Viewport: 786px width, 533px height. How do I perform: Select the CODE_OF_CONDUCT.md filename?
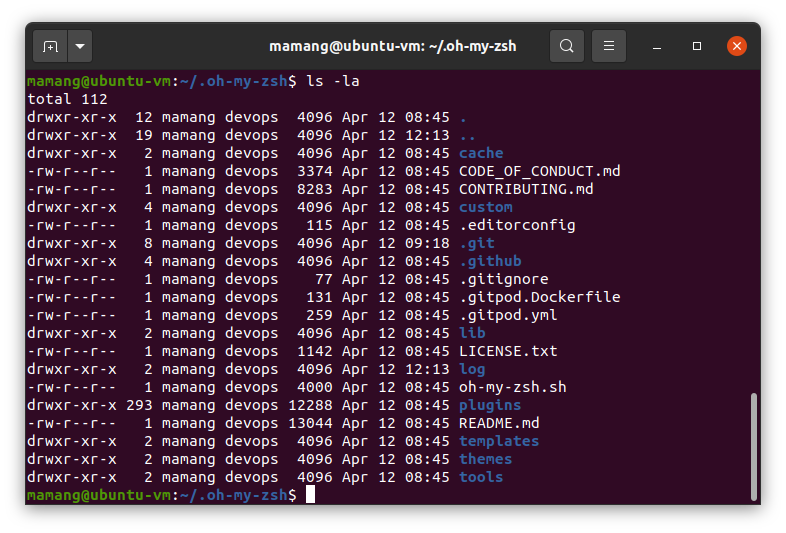[x=539, y=171]
